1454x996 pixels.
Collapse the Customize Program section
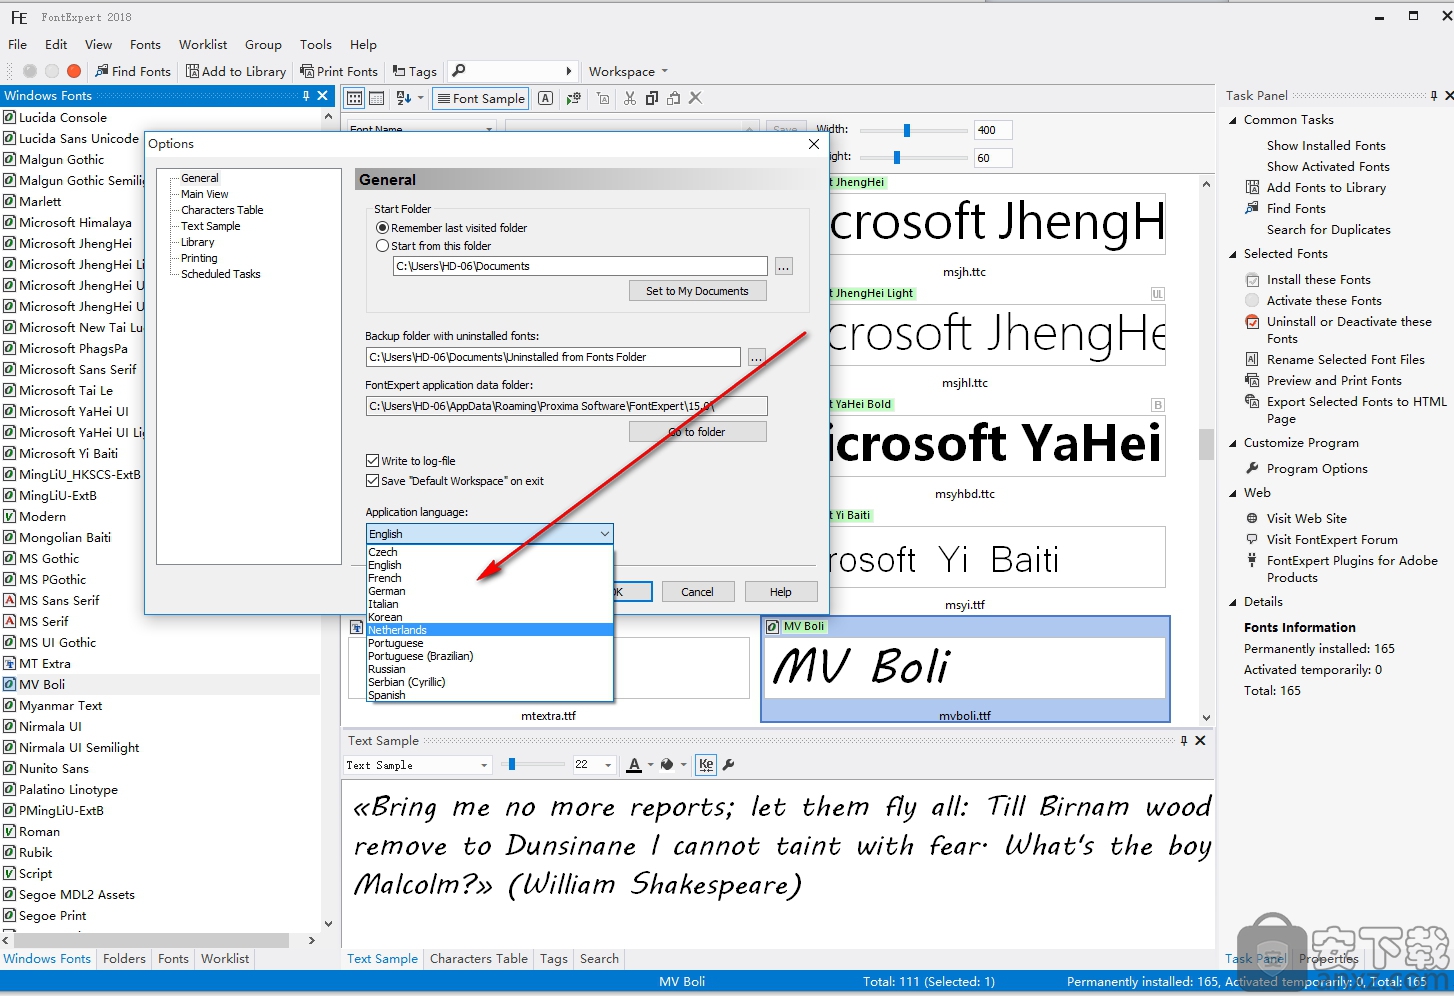[1233, 443]
